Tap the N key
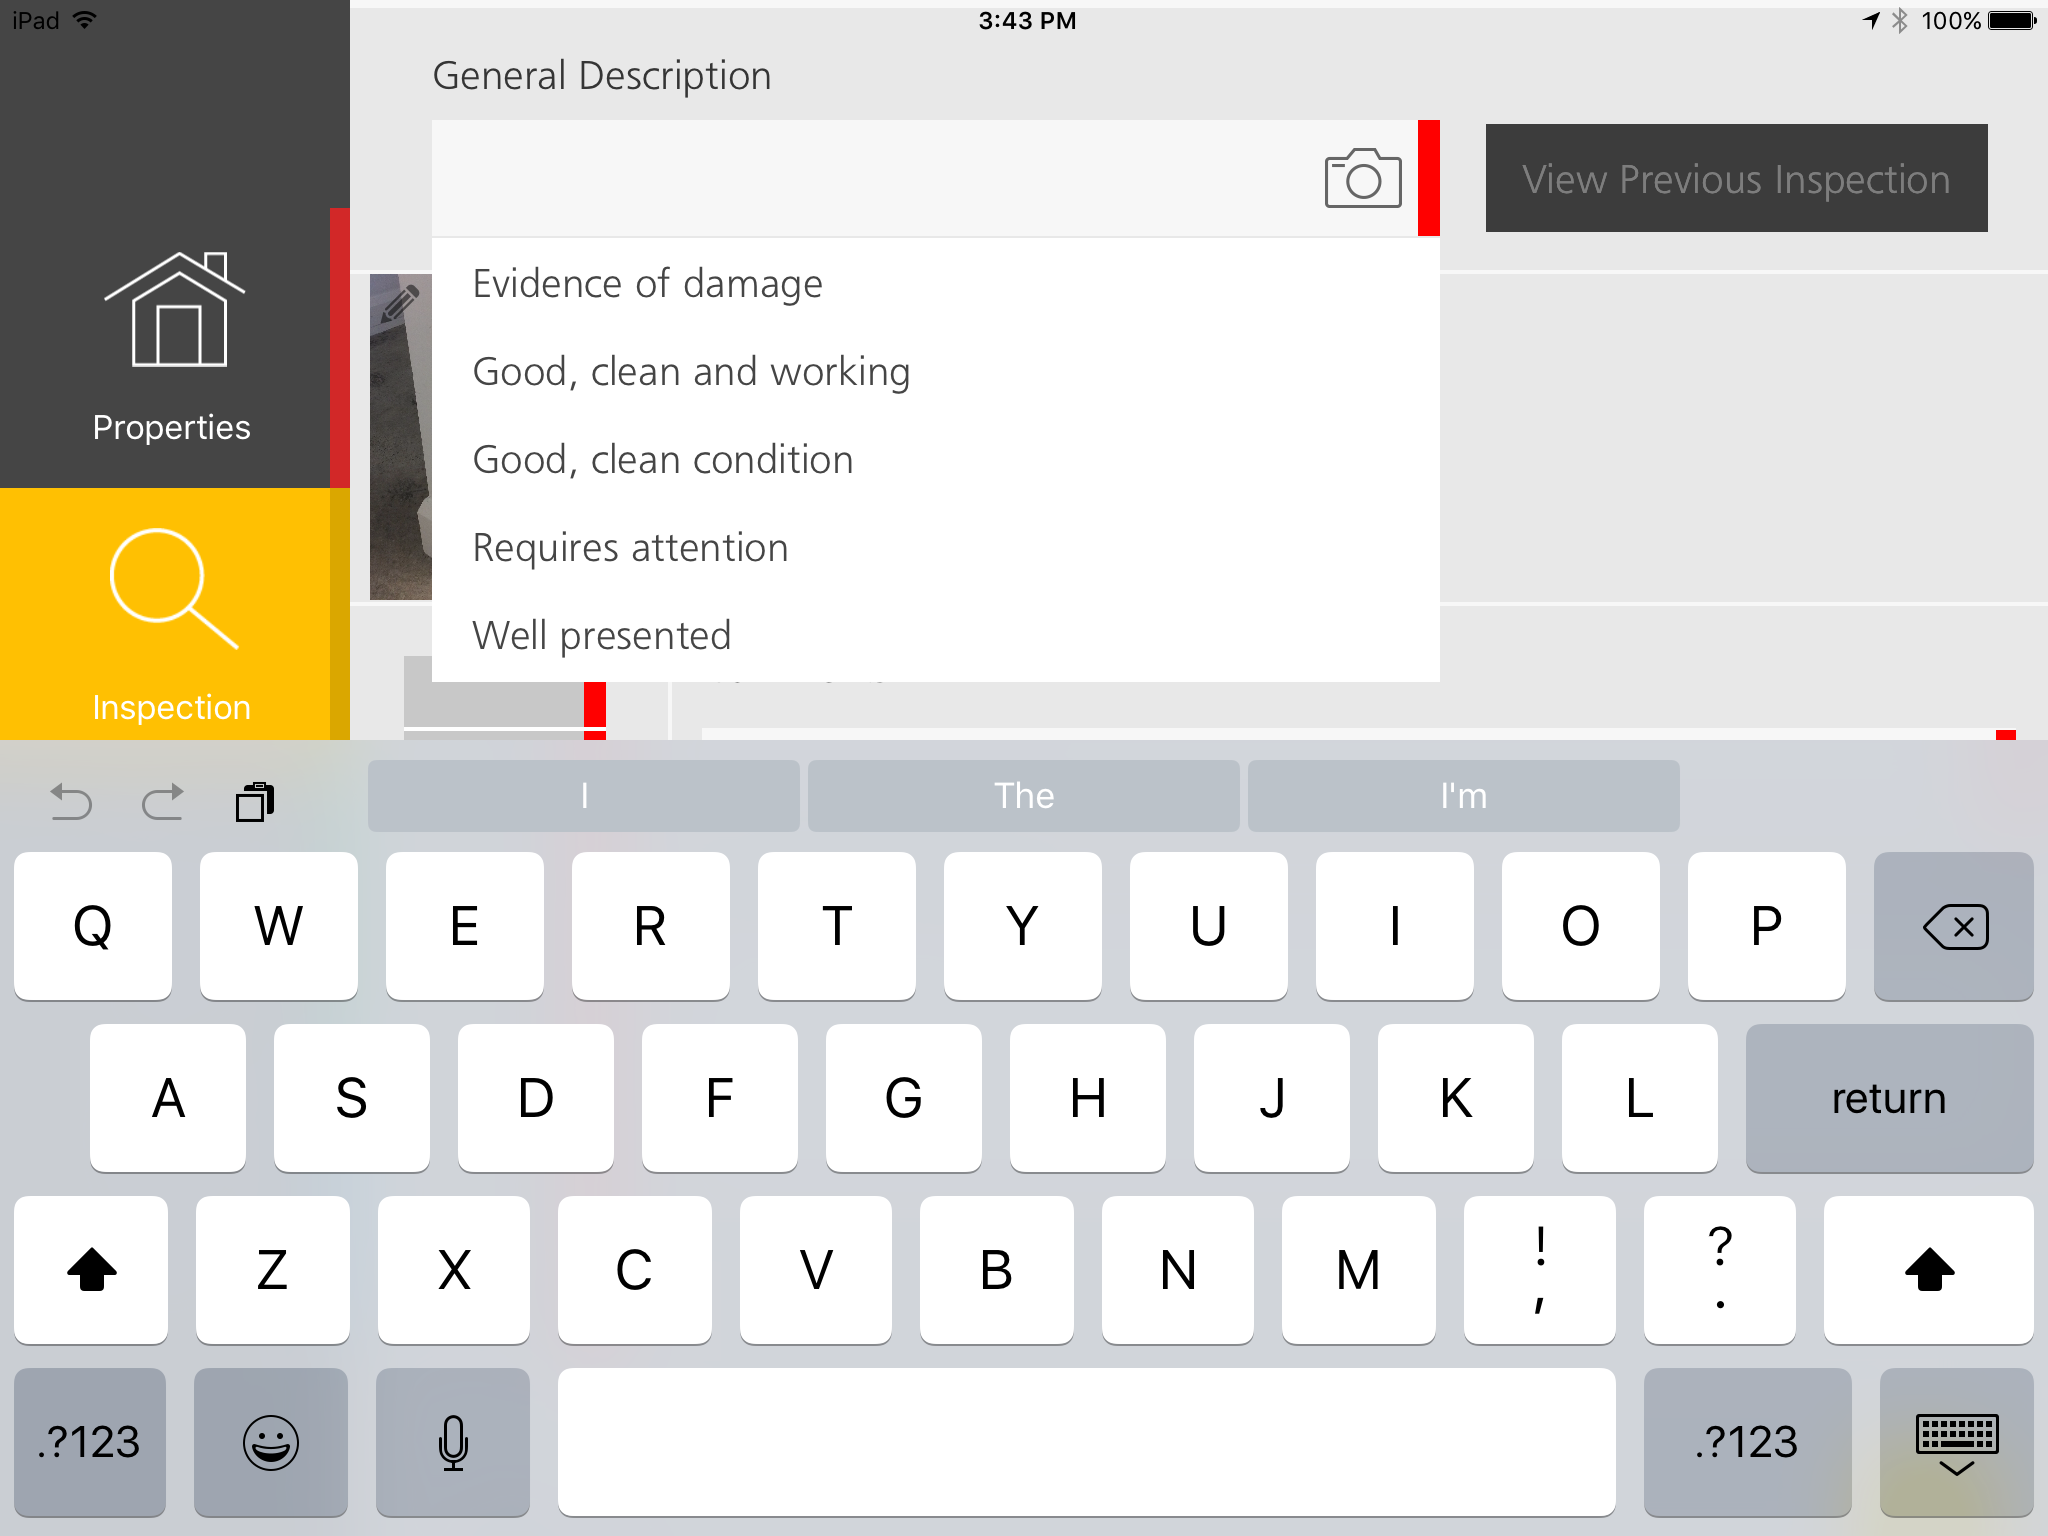The width and height of the screenshot is (2048, 1536). point(1178,1270)
